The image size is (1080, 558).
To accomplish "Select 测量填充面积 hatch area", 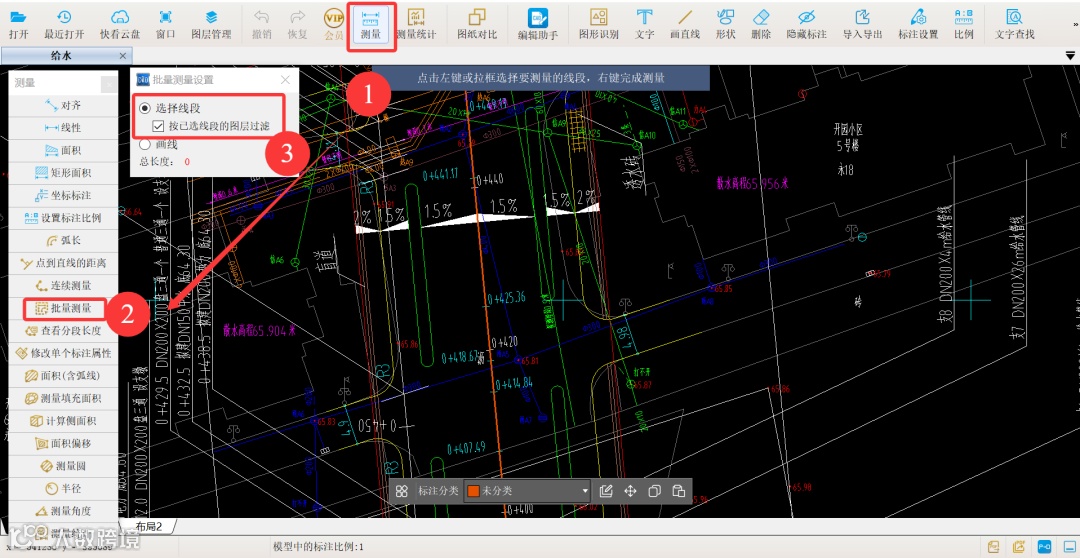I will (x=63, y=399).
